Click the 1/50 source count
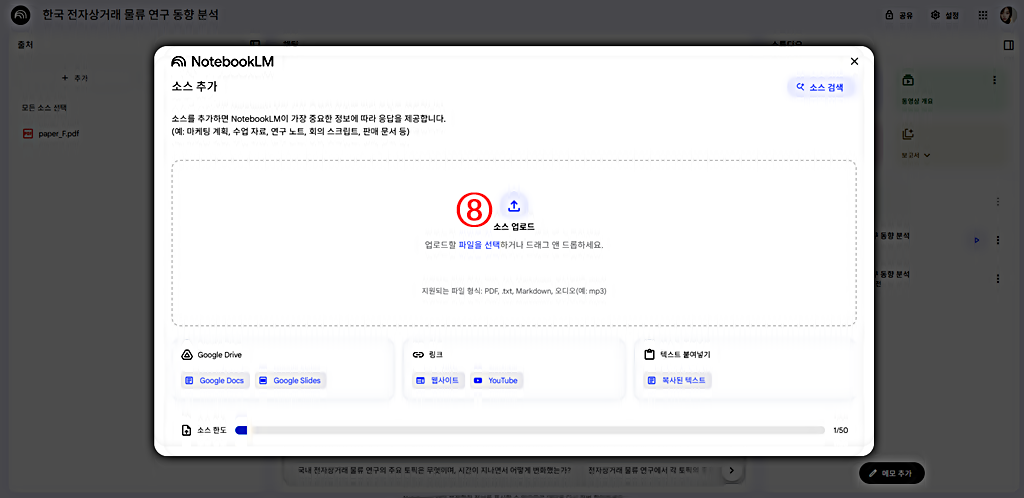 [x=840, y=430]
